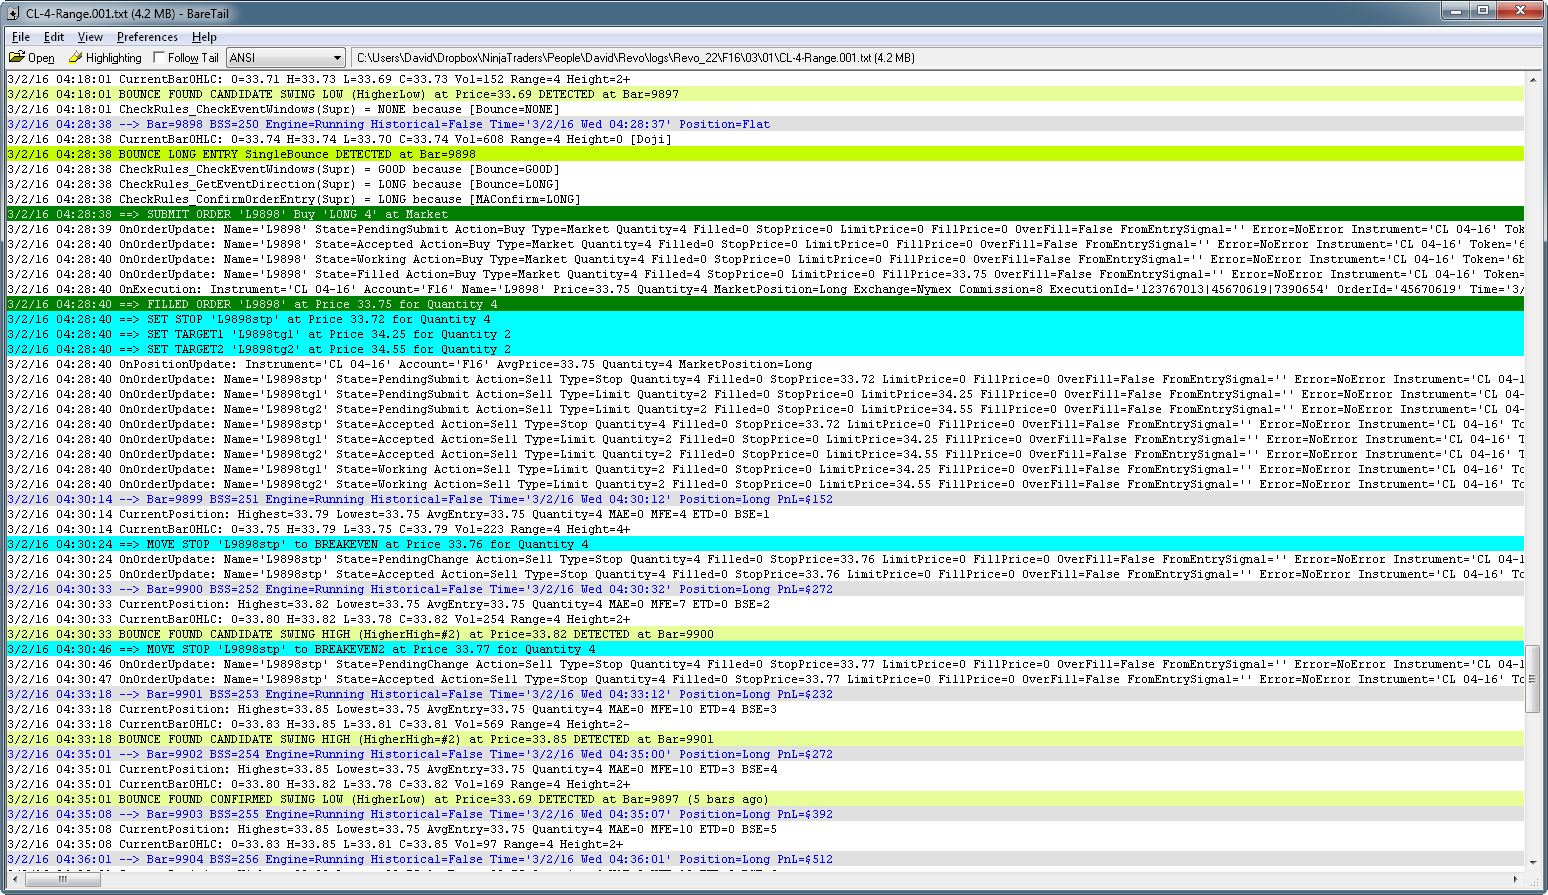The width and height of the screenshot is (1548, 895).
Task: Maximize the BareTail window
Action: [1483, 10]
